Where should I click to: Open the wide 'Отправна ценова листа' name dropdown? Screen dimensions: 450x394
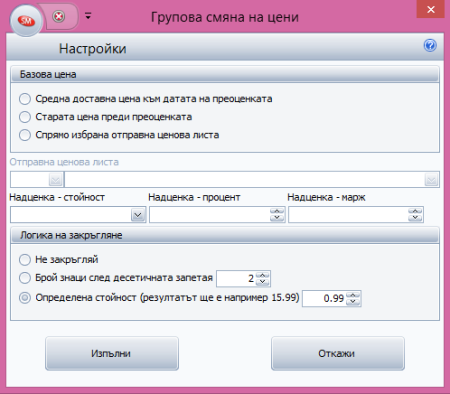pyautogui.click(x=431, y=180)
